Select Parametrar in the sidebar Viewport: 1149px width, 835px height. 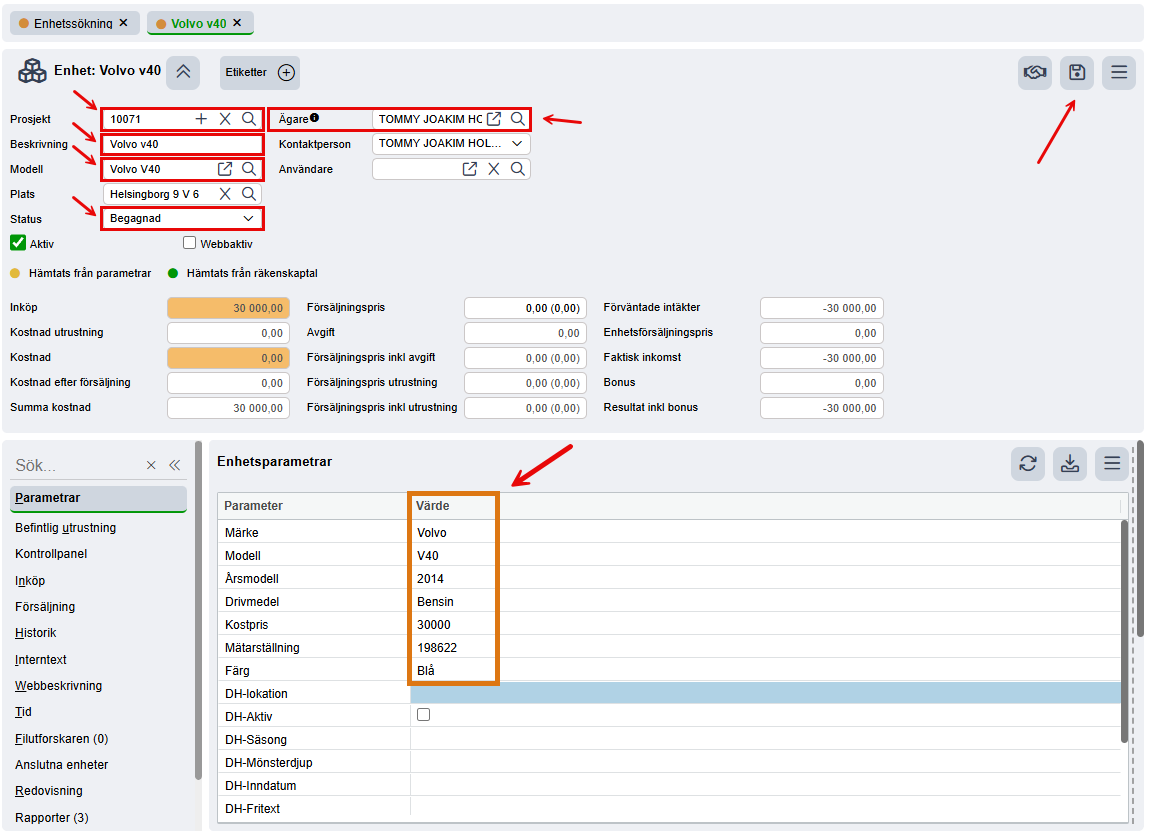(98, 498)
